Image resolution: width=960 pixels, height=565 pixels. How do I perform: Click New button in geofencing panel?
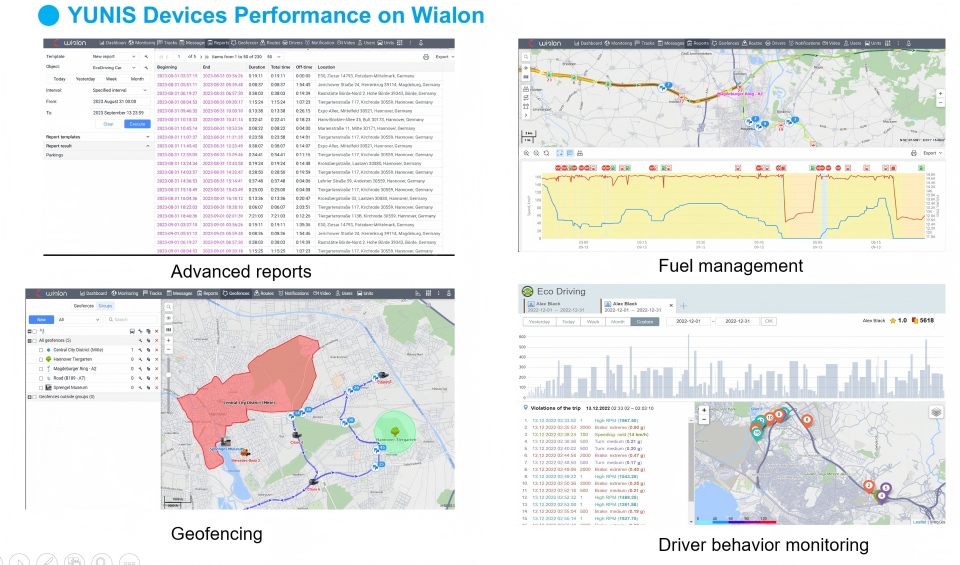[42, 320]
